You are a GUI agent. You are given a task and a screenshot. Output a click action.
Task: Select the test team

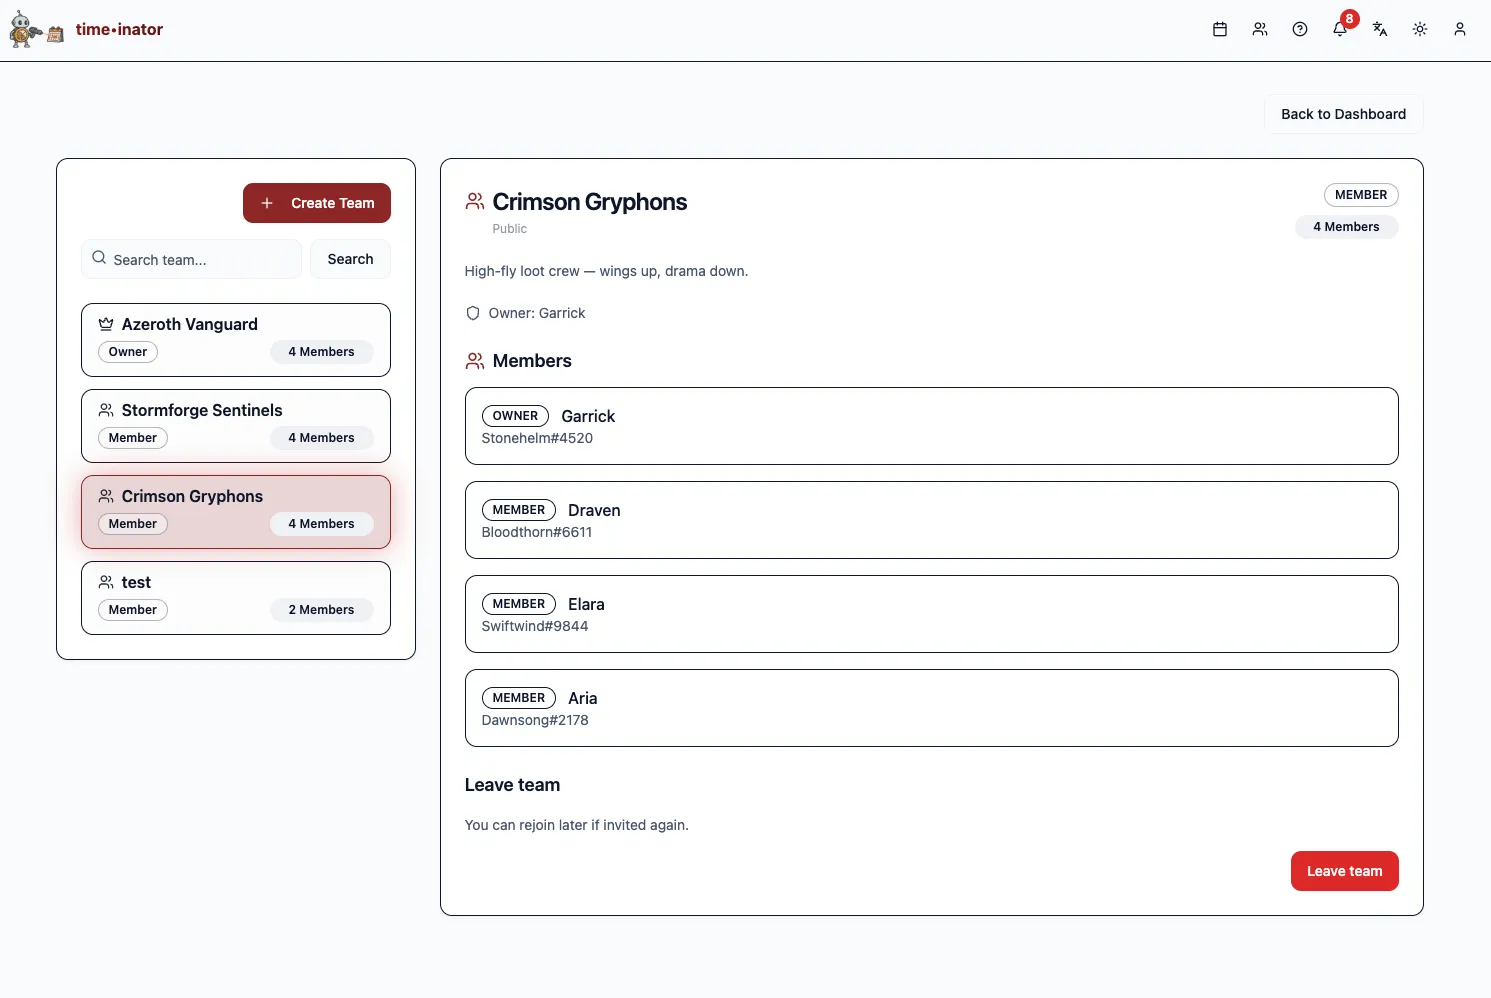pos(235,597)
